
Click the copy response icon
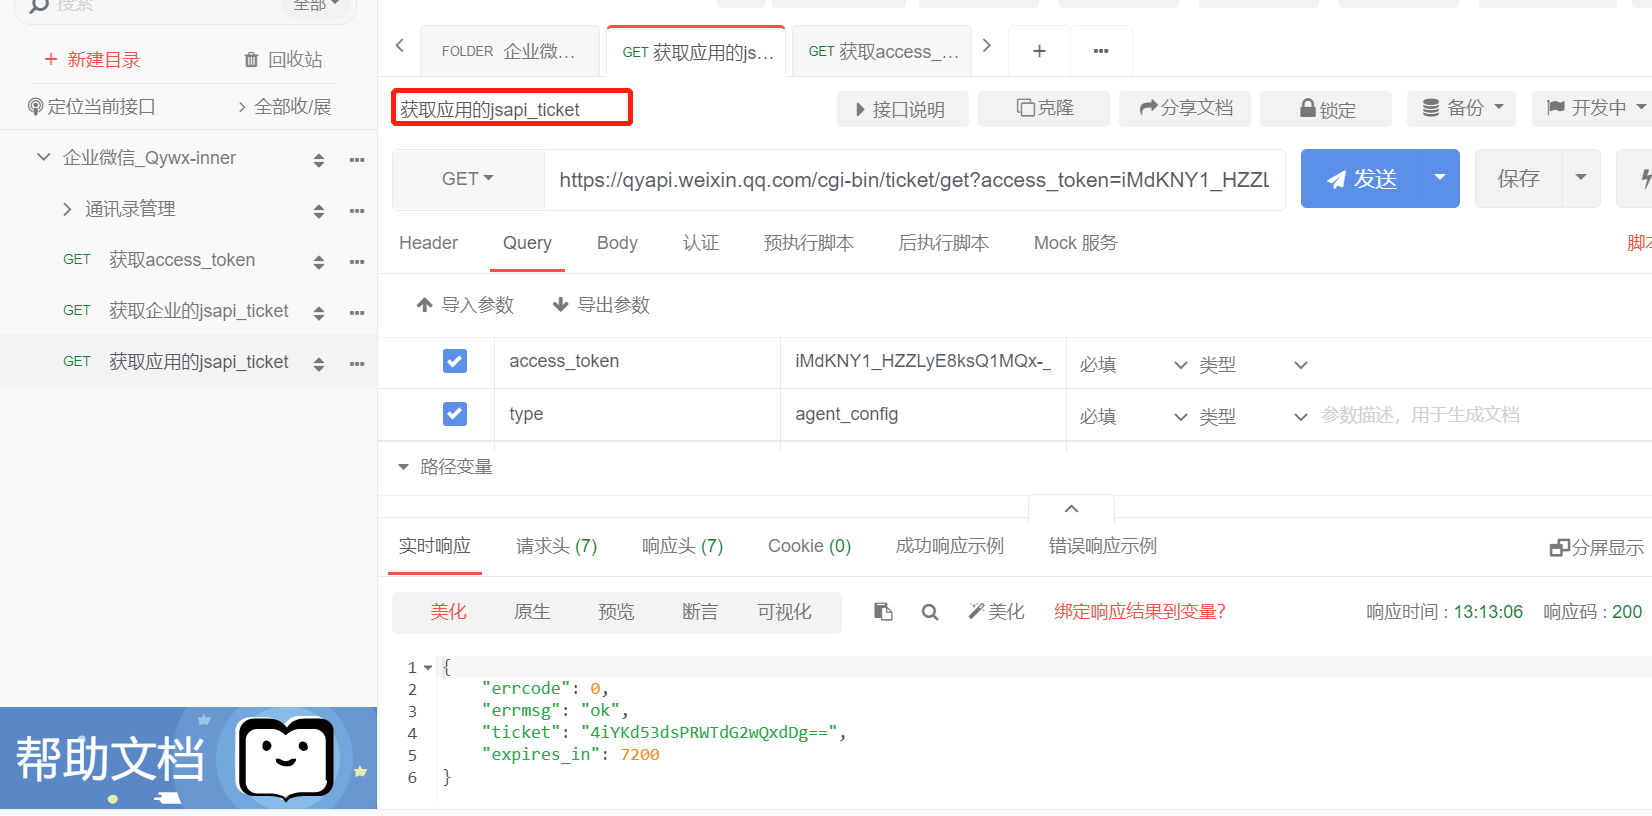click(883, 612)
